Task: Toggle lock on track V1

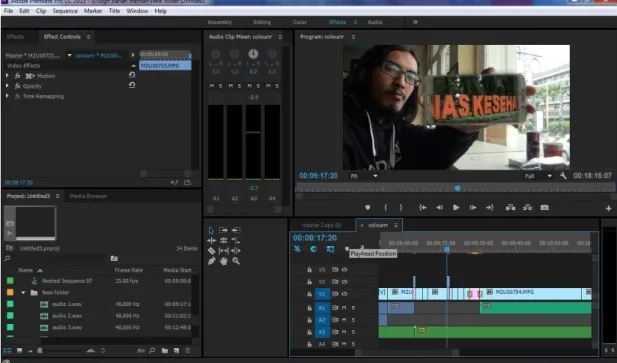Action: click(310, 294)
